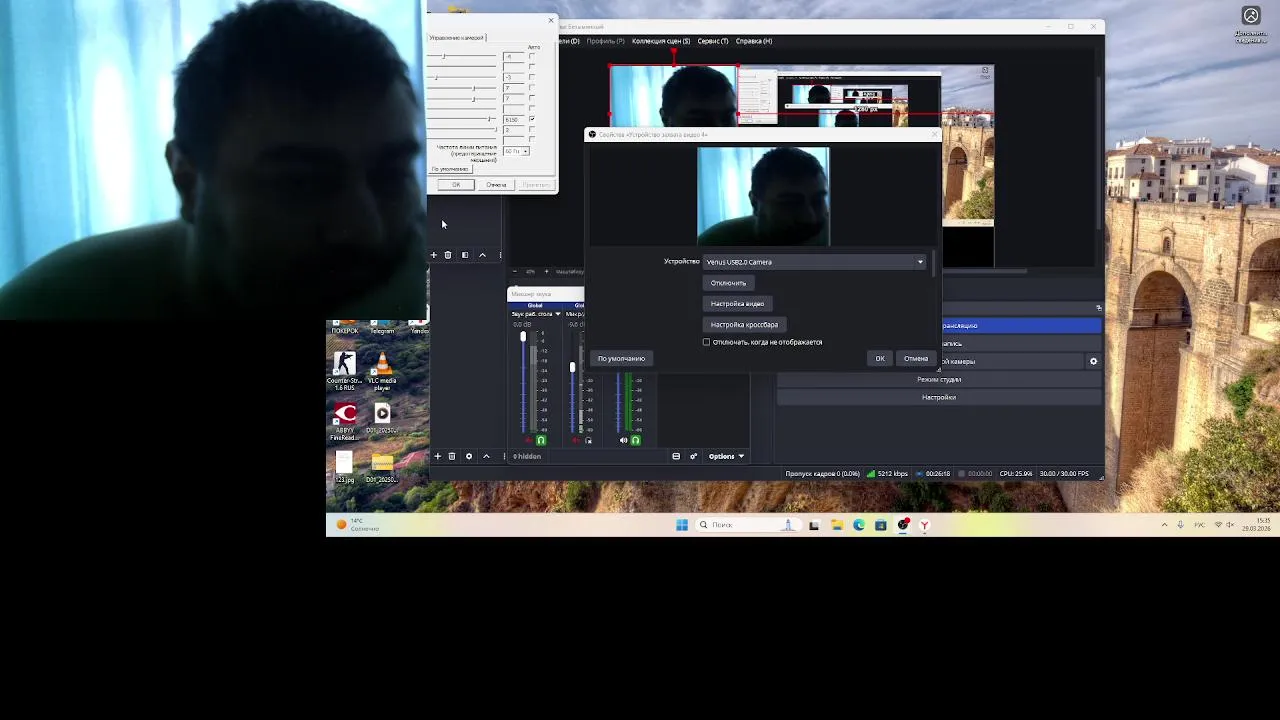Enable 'Отключать, когда не отображается' checkbox

(x=706, y=342)
